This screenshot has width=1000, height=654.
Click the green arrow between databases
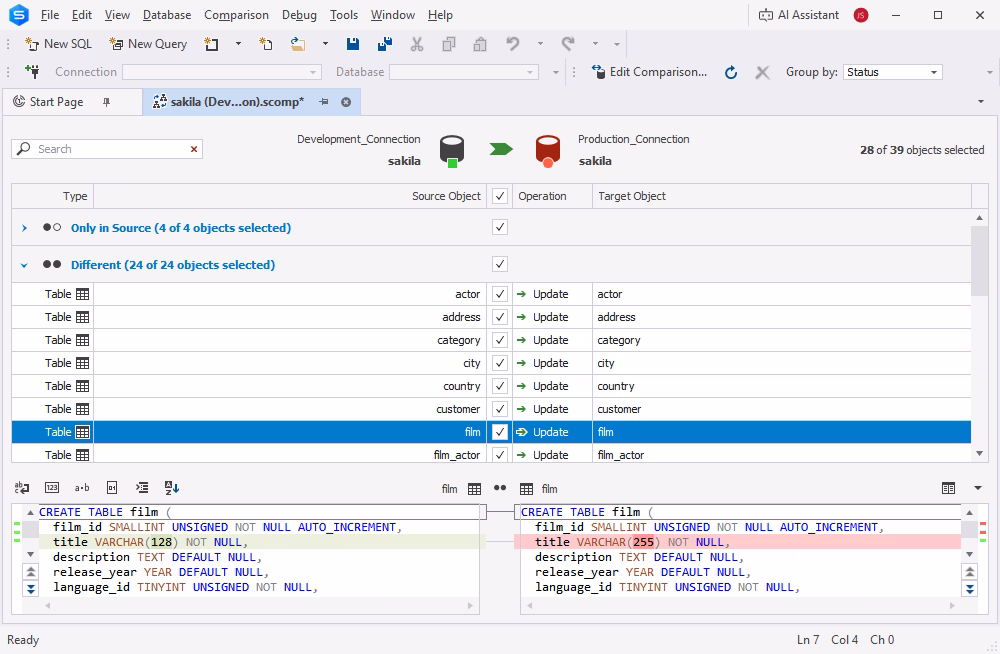click(x=501, y=149)
